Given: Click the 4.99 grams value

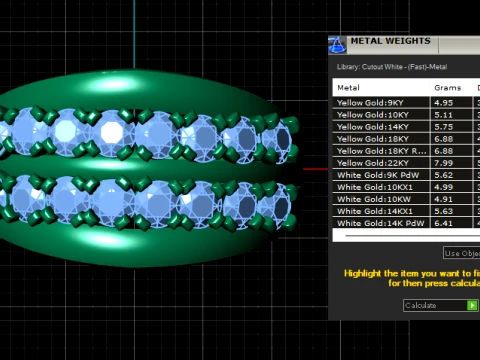Looking at the screenshot, I should tap(444, 187).
